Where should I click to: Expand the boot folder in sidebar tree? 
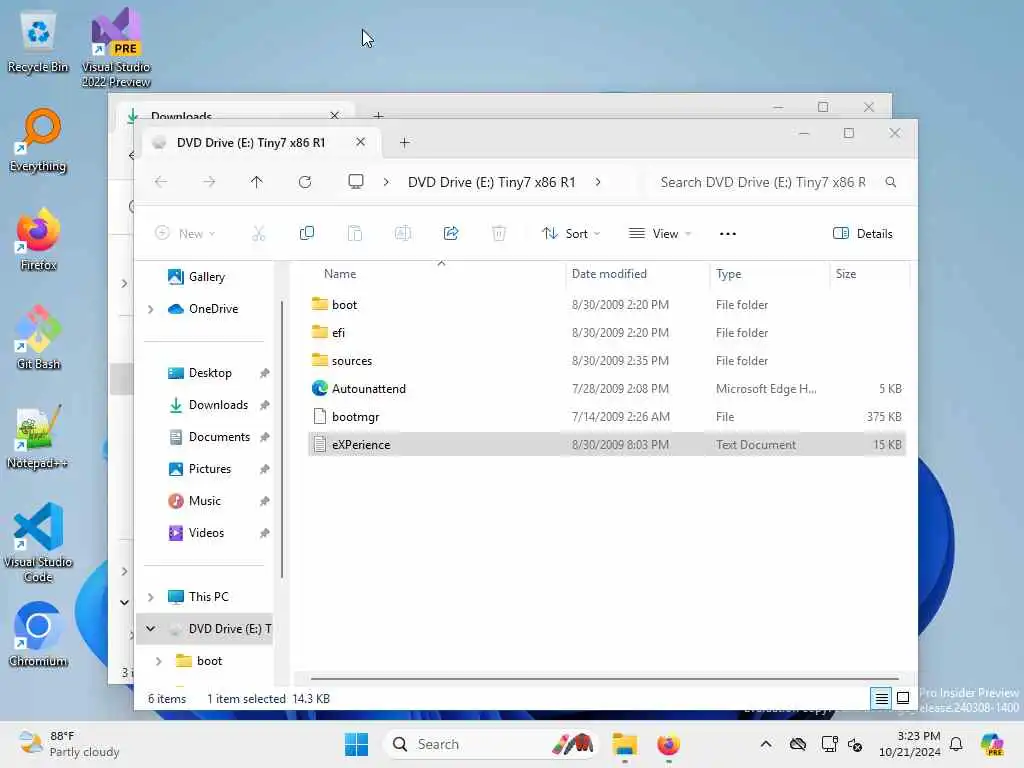[x=159, y=661]
